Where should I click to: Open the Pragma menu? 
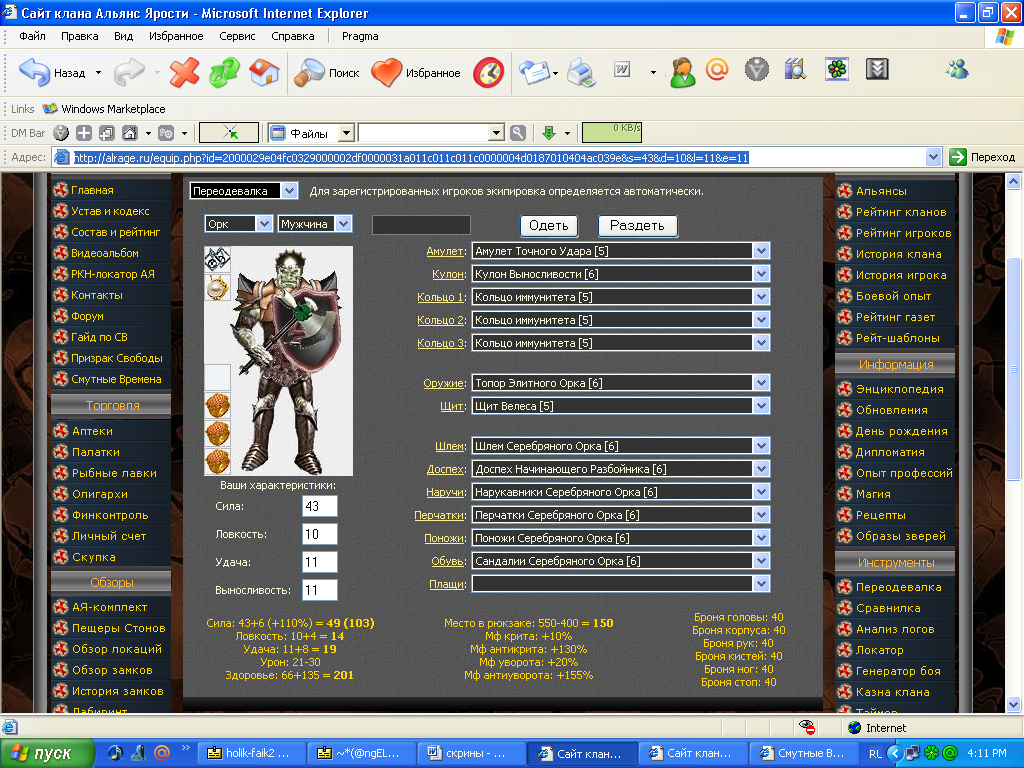pos(360,36)
